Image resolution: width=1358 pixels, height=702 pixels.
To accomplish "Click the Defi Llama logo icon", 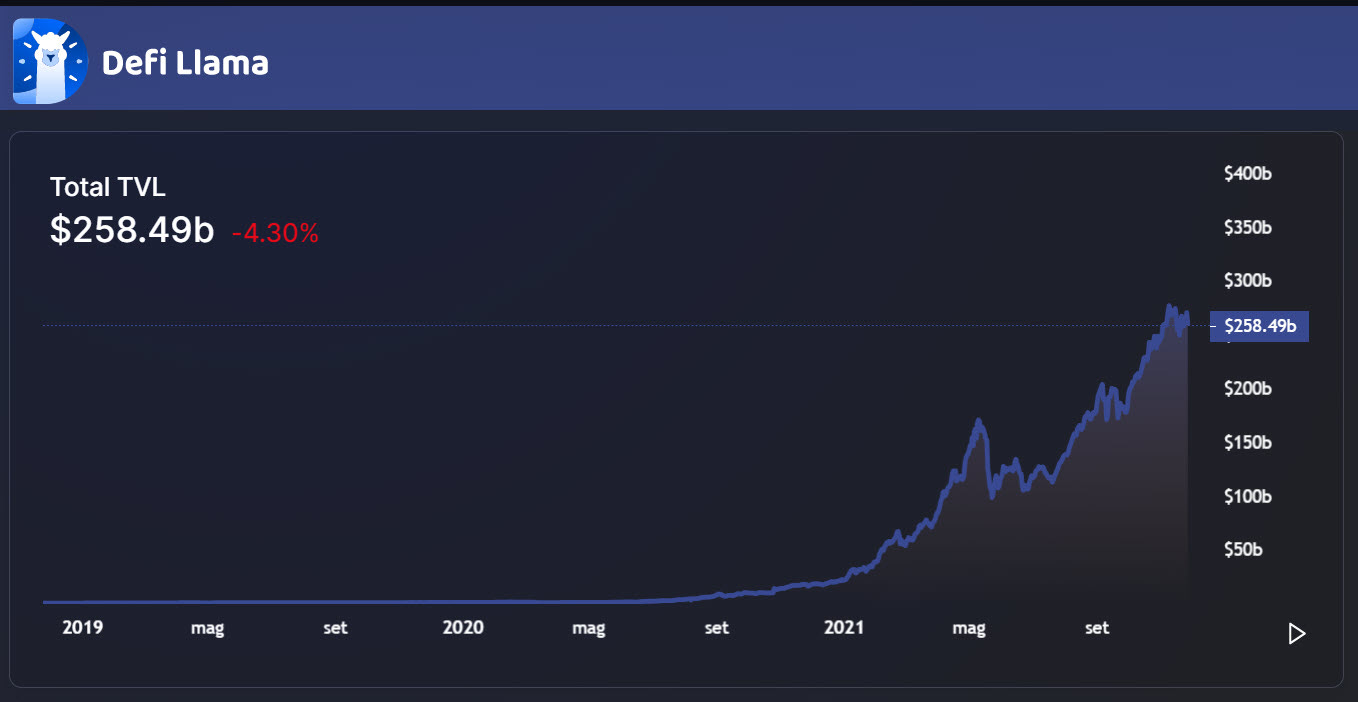I will [x=50, y=61].
